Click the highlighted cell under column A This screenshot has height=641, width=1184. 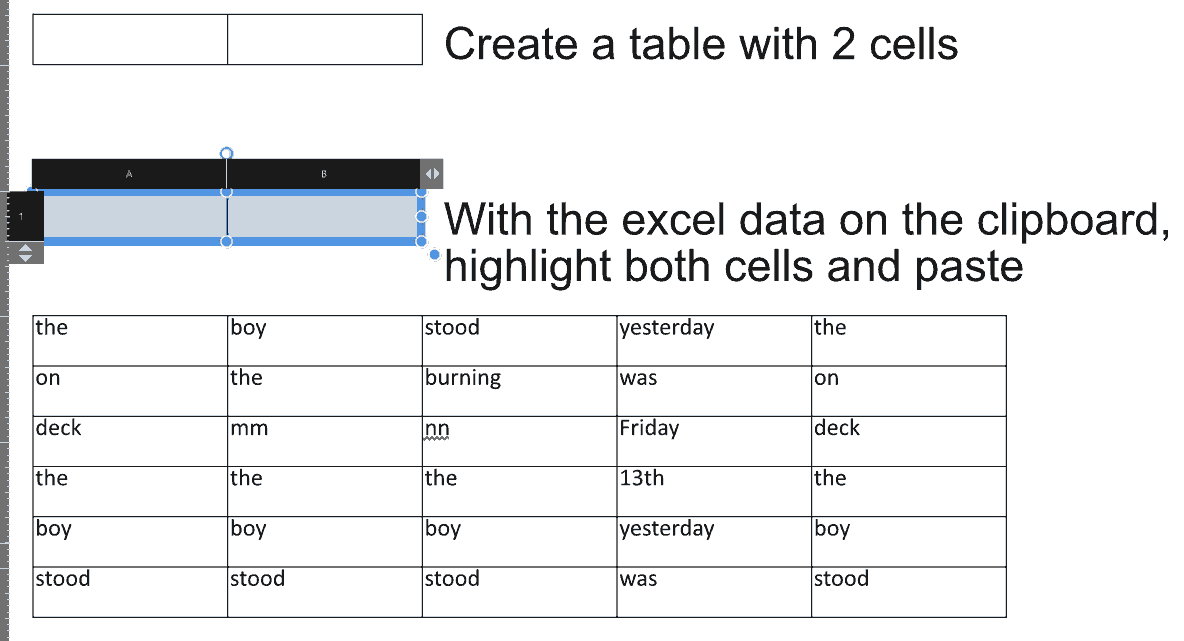pyautogui.click(x=135, y=217)
